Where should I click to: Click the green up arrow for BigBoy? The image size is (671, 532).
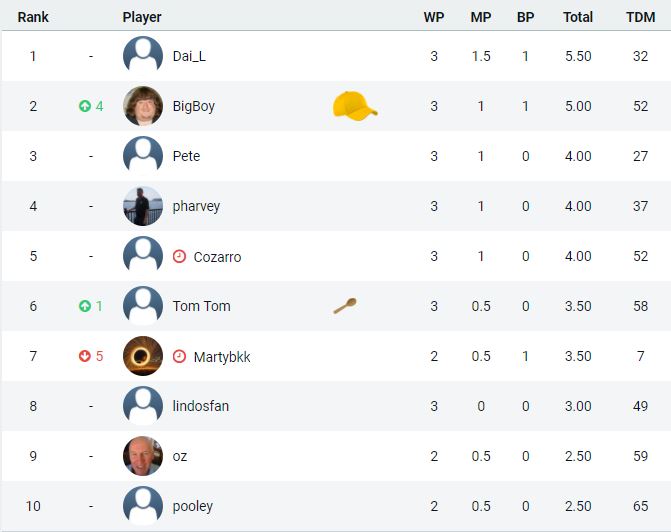(85, 106)
